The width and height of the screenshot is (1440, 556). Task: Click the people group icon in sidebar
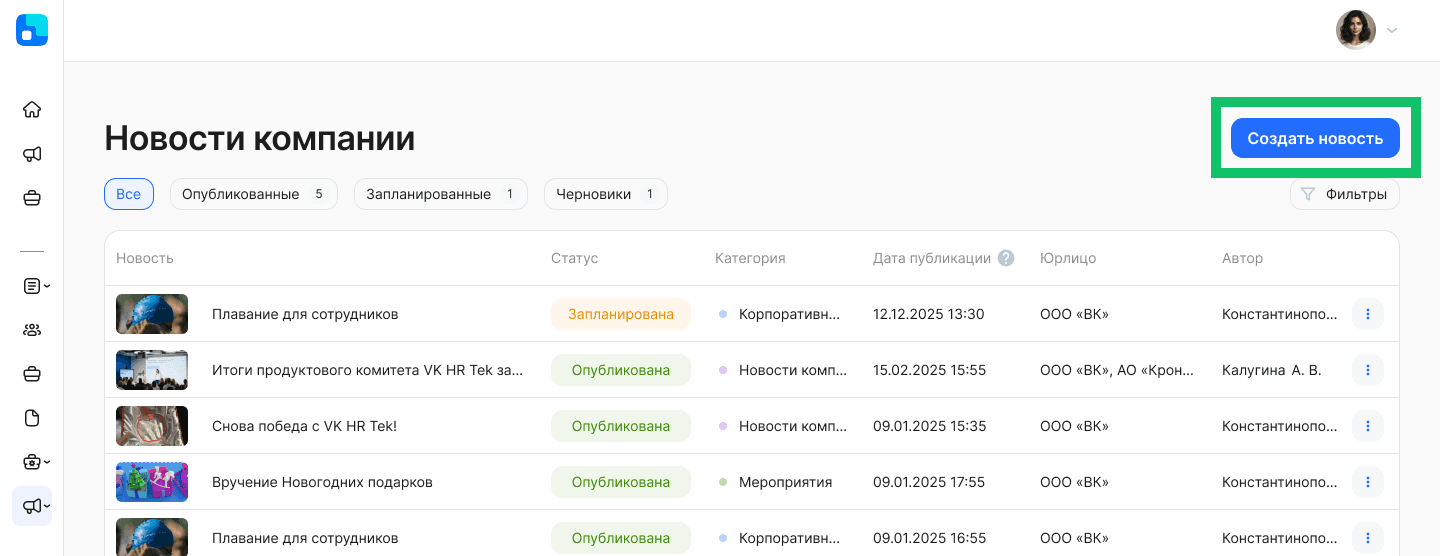(x=32, y=330)
